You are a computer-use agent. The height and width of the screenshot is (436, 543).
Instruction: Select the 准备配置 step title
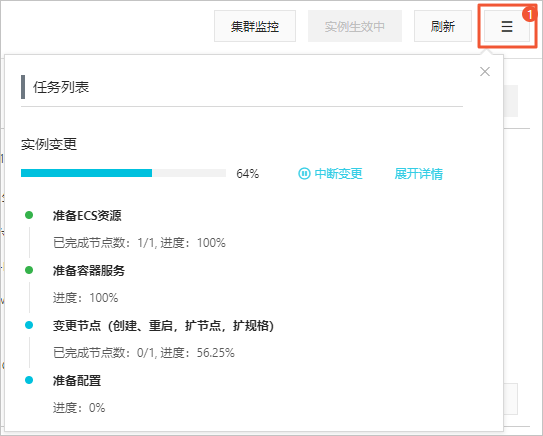tap(77, 381)
